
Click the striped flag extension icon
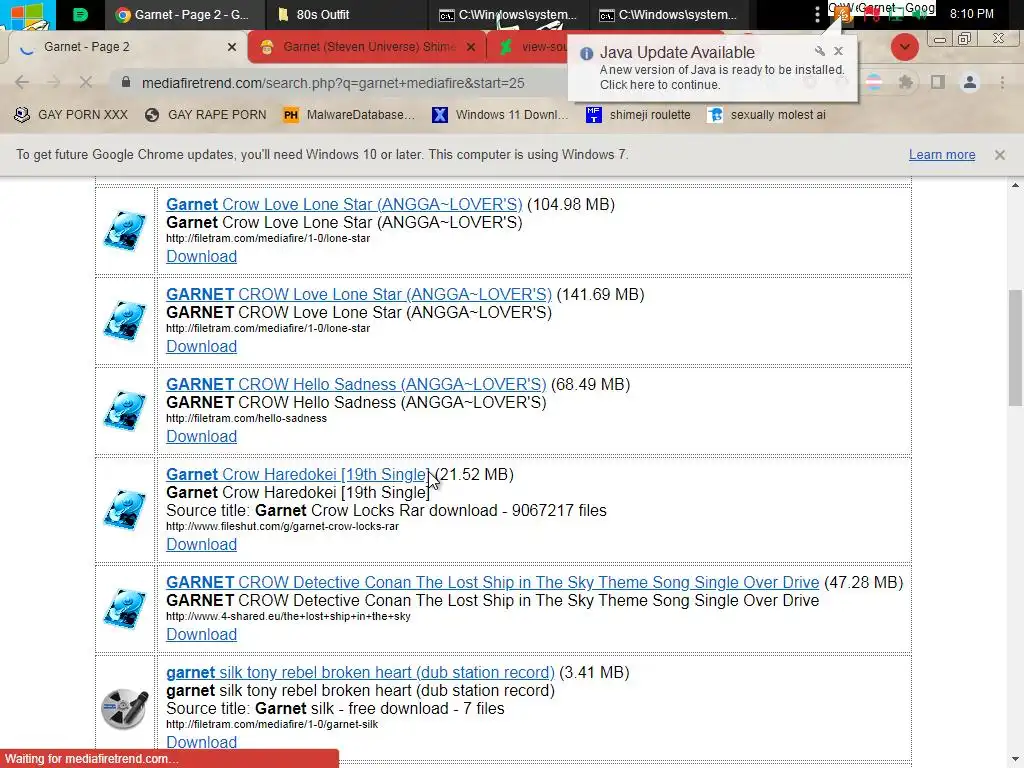pos(874,82)
